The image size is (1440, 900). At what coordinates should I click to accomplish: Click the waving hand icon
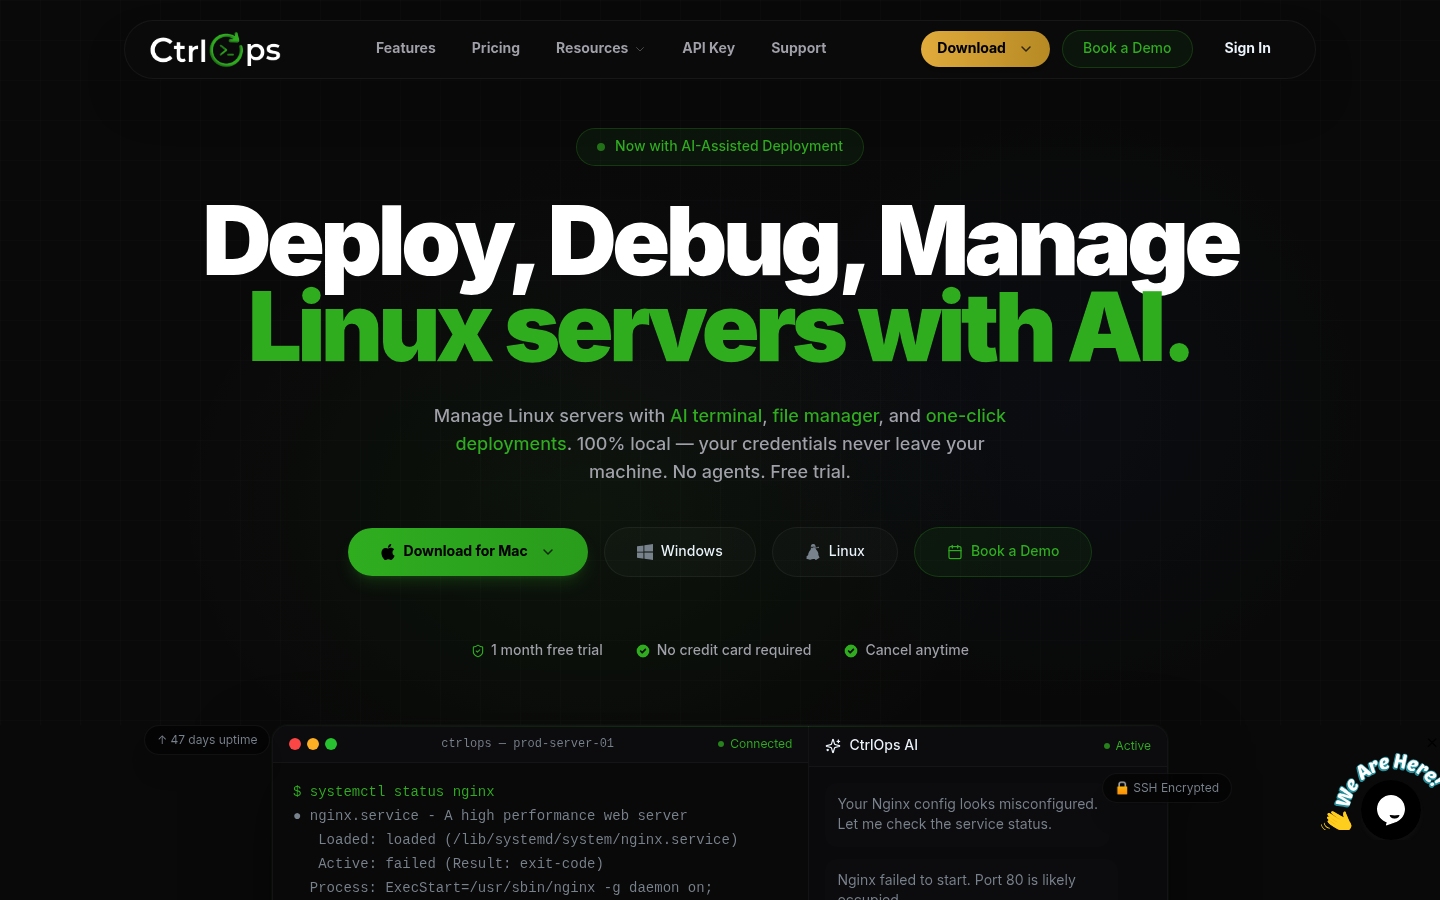click(1336, 820)
